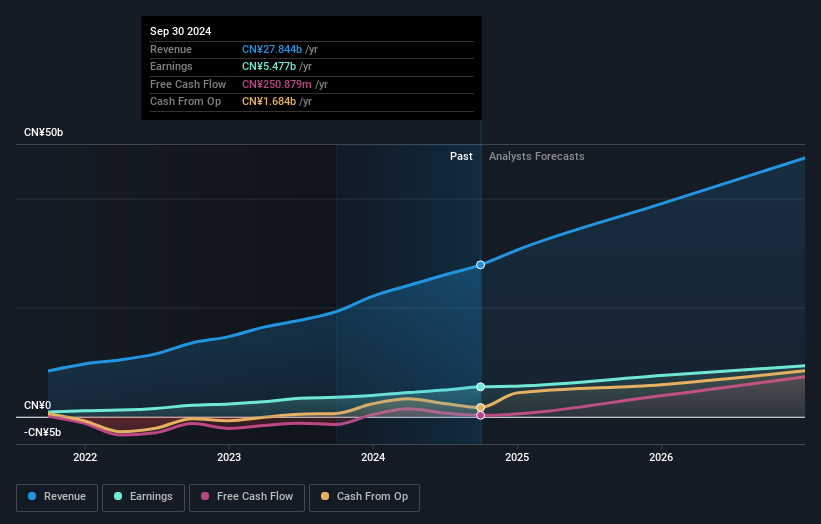Click the CN¥1.684b cash from op value
Image resolution: width=821 pixels, height=524 pixels.
269,102
